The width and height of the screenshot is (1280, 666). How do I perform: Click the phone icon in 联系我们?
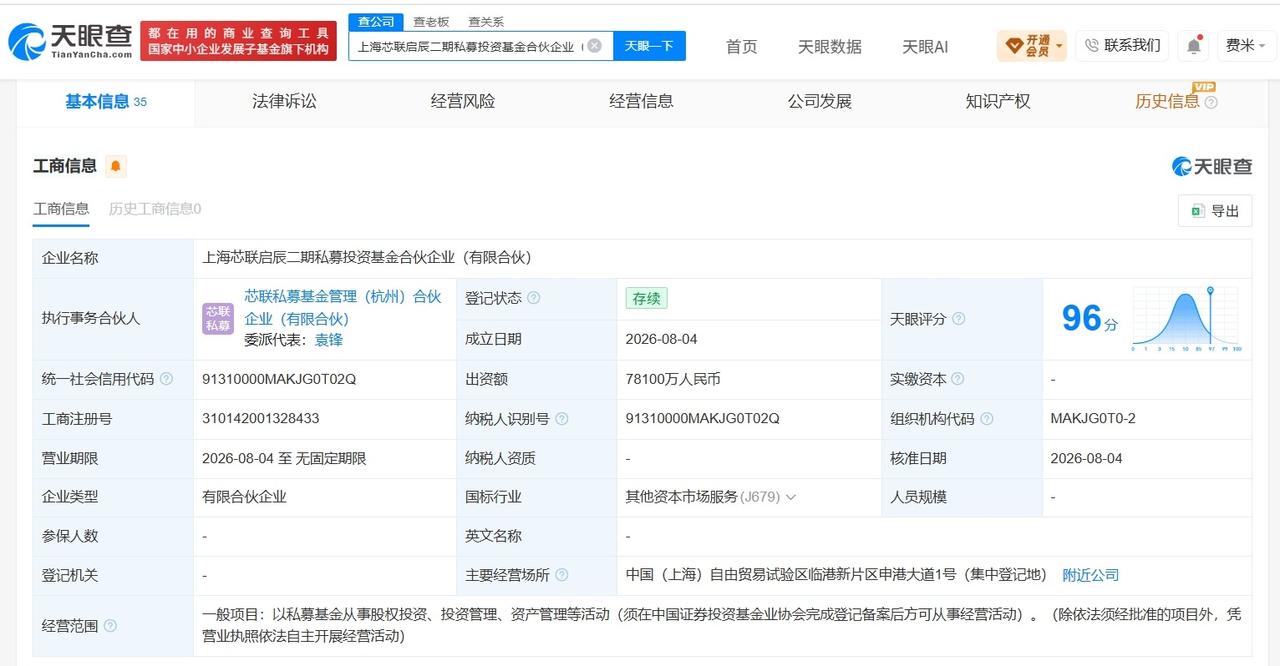click(1091, 45)
